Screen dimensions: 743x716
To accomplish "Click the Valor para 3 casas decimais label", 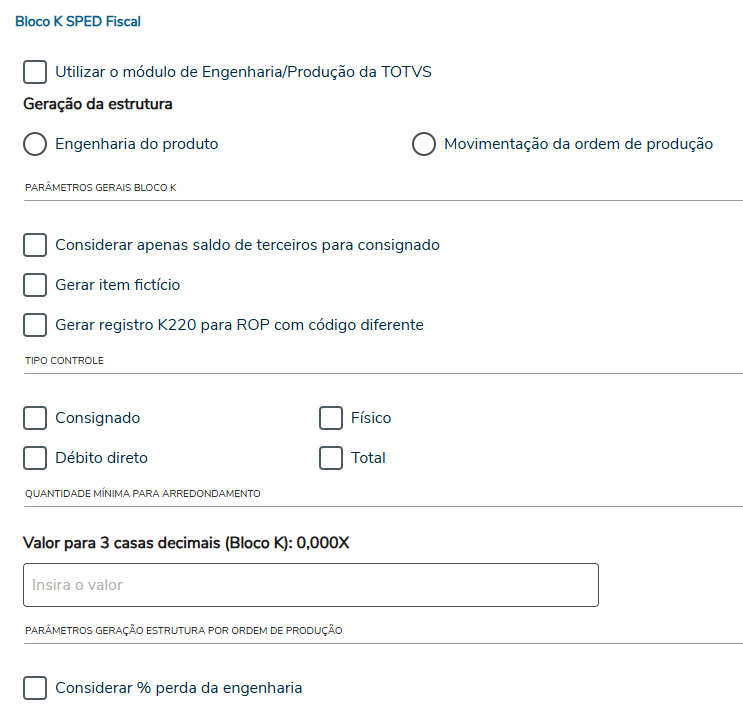I will pos(186,543).
